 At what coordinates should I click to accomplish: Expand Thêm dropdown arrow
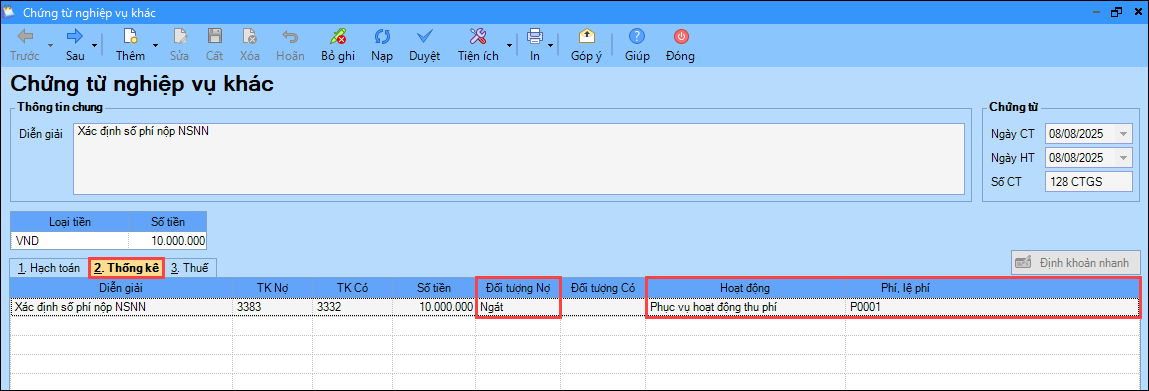click(155, 45)
